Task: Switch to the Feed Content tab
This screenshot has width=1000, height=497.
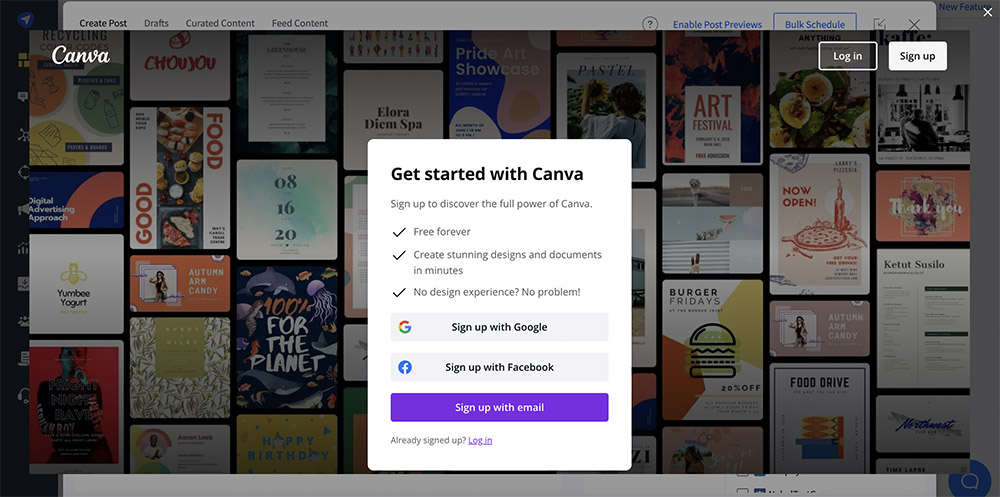Action: [300, 23]
